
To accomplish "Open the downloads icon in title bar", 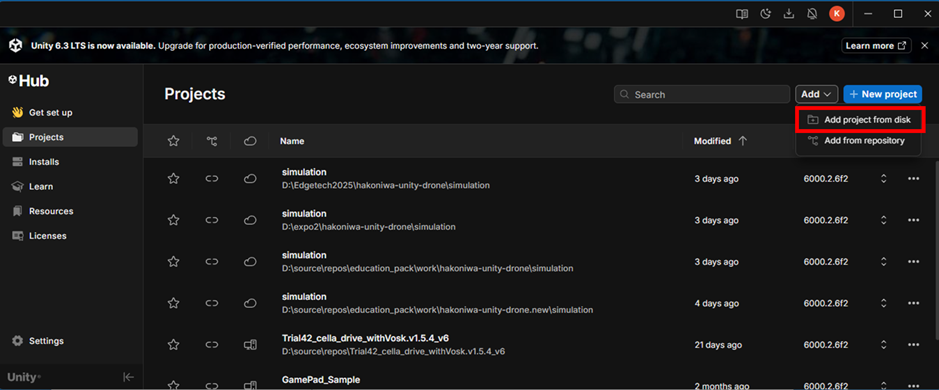I will (789, 14).
